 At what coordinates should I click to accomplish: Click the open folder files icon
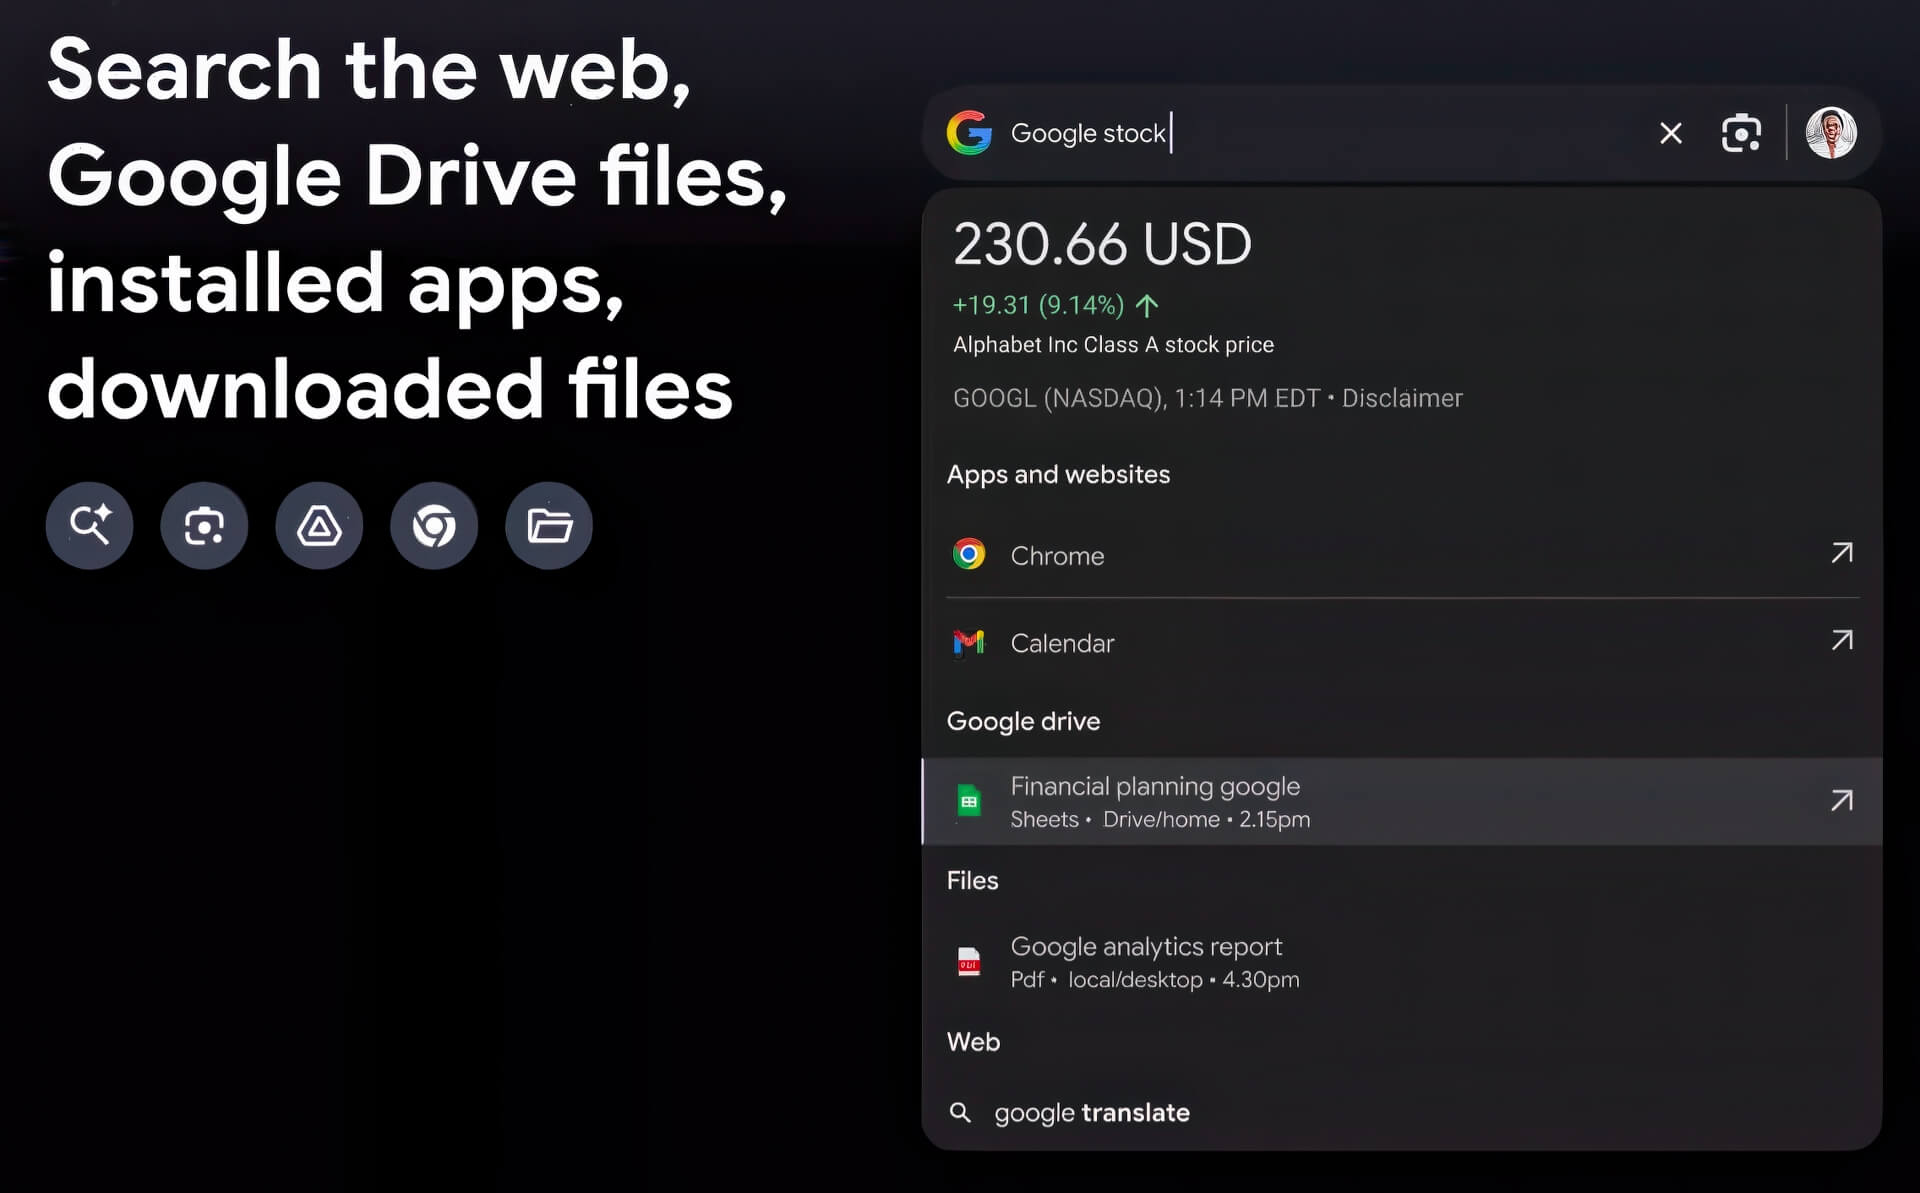(x=549, y=526)
